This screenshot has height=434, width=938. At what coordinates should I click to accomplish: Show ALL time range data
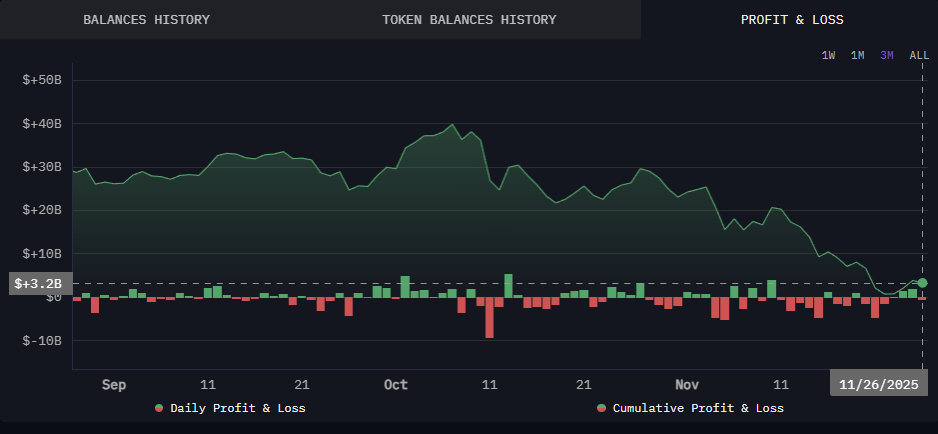pos(918,55)
